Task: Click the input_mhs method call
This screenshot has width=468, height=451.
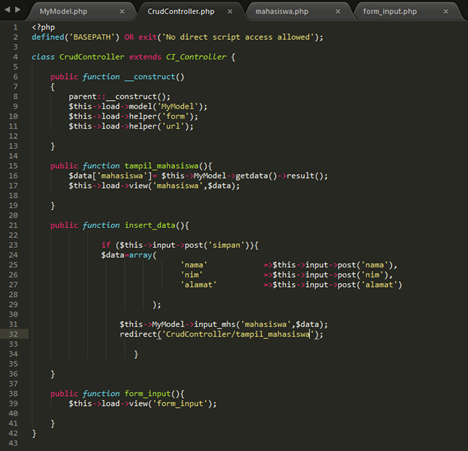Action: 215,324
